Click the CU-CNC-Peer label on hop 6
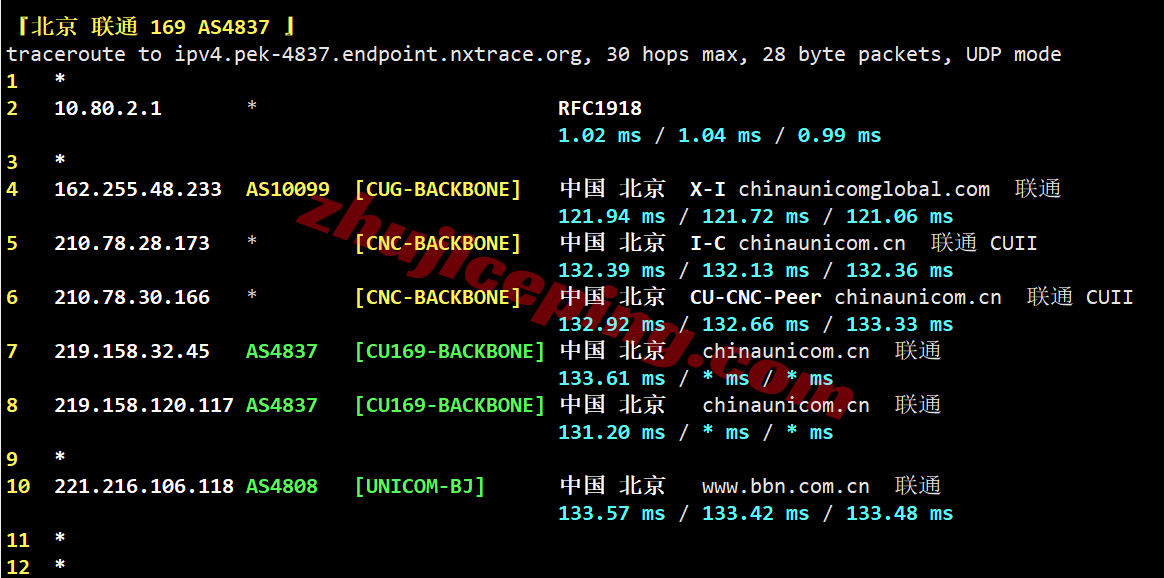 [756, 298]
